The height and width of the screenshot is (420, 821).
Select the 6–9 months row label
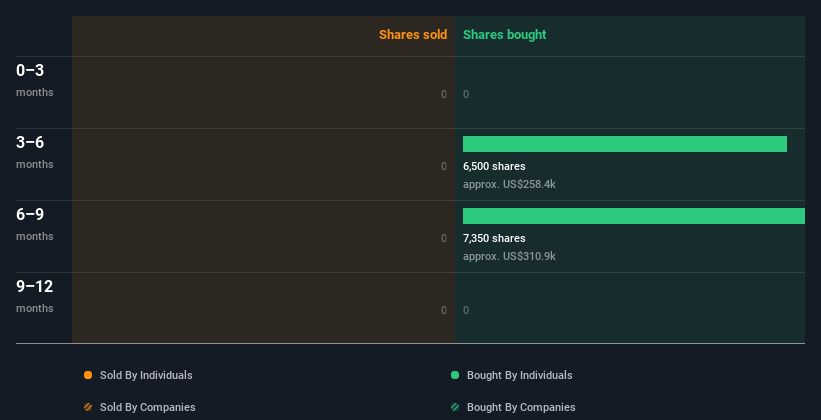pos(35,224)
